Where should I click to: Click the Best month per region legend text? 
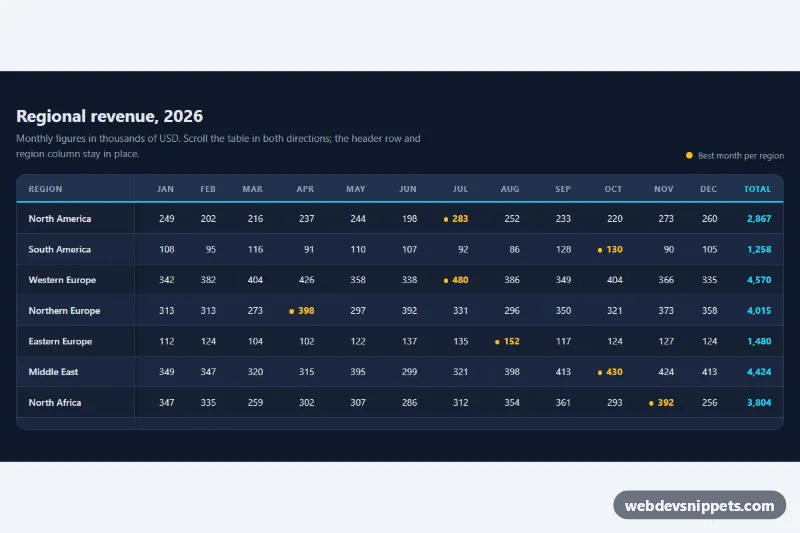(x=741, y=156)
